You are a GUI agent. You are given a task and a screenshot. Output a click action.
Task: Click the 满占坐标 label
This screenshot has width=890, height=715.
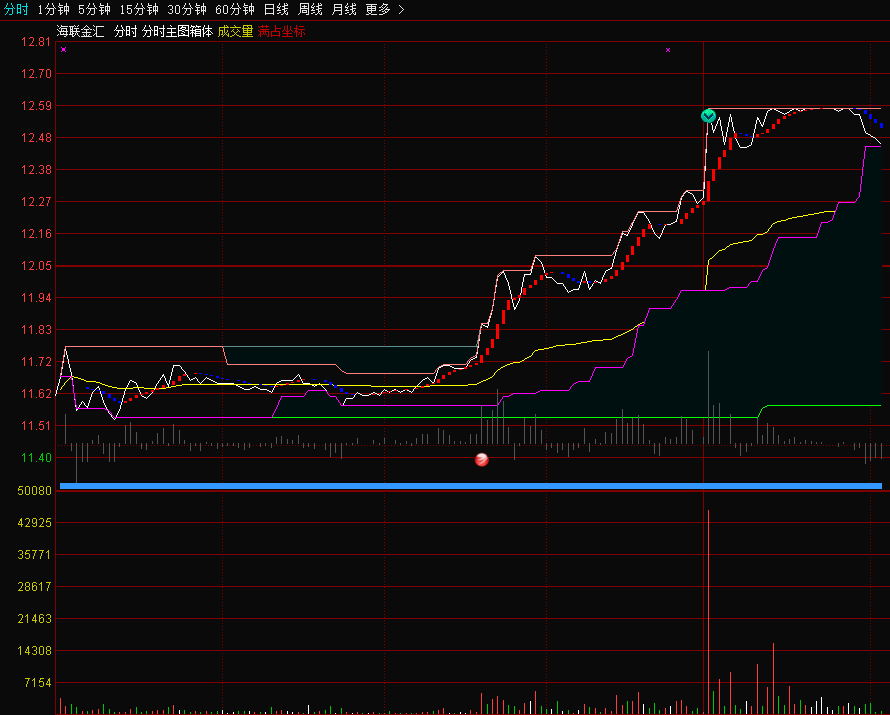tap(282, 31)
